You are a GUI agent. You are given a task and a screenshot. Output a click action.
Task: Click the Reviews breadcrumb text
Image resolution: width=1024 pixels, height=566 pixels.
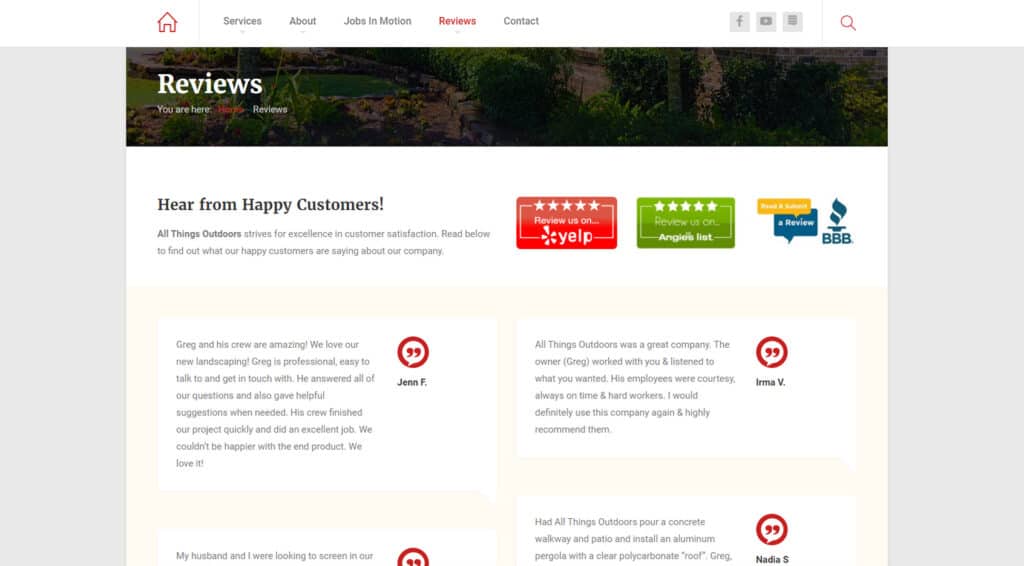(x=270, y=110)
